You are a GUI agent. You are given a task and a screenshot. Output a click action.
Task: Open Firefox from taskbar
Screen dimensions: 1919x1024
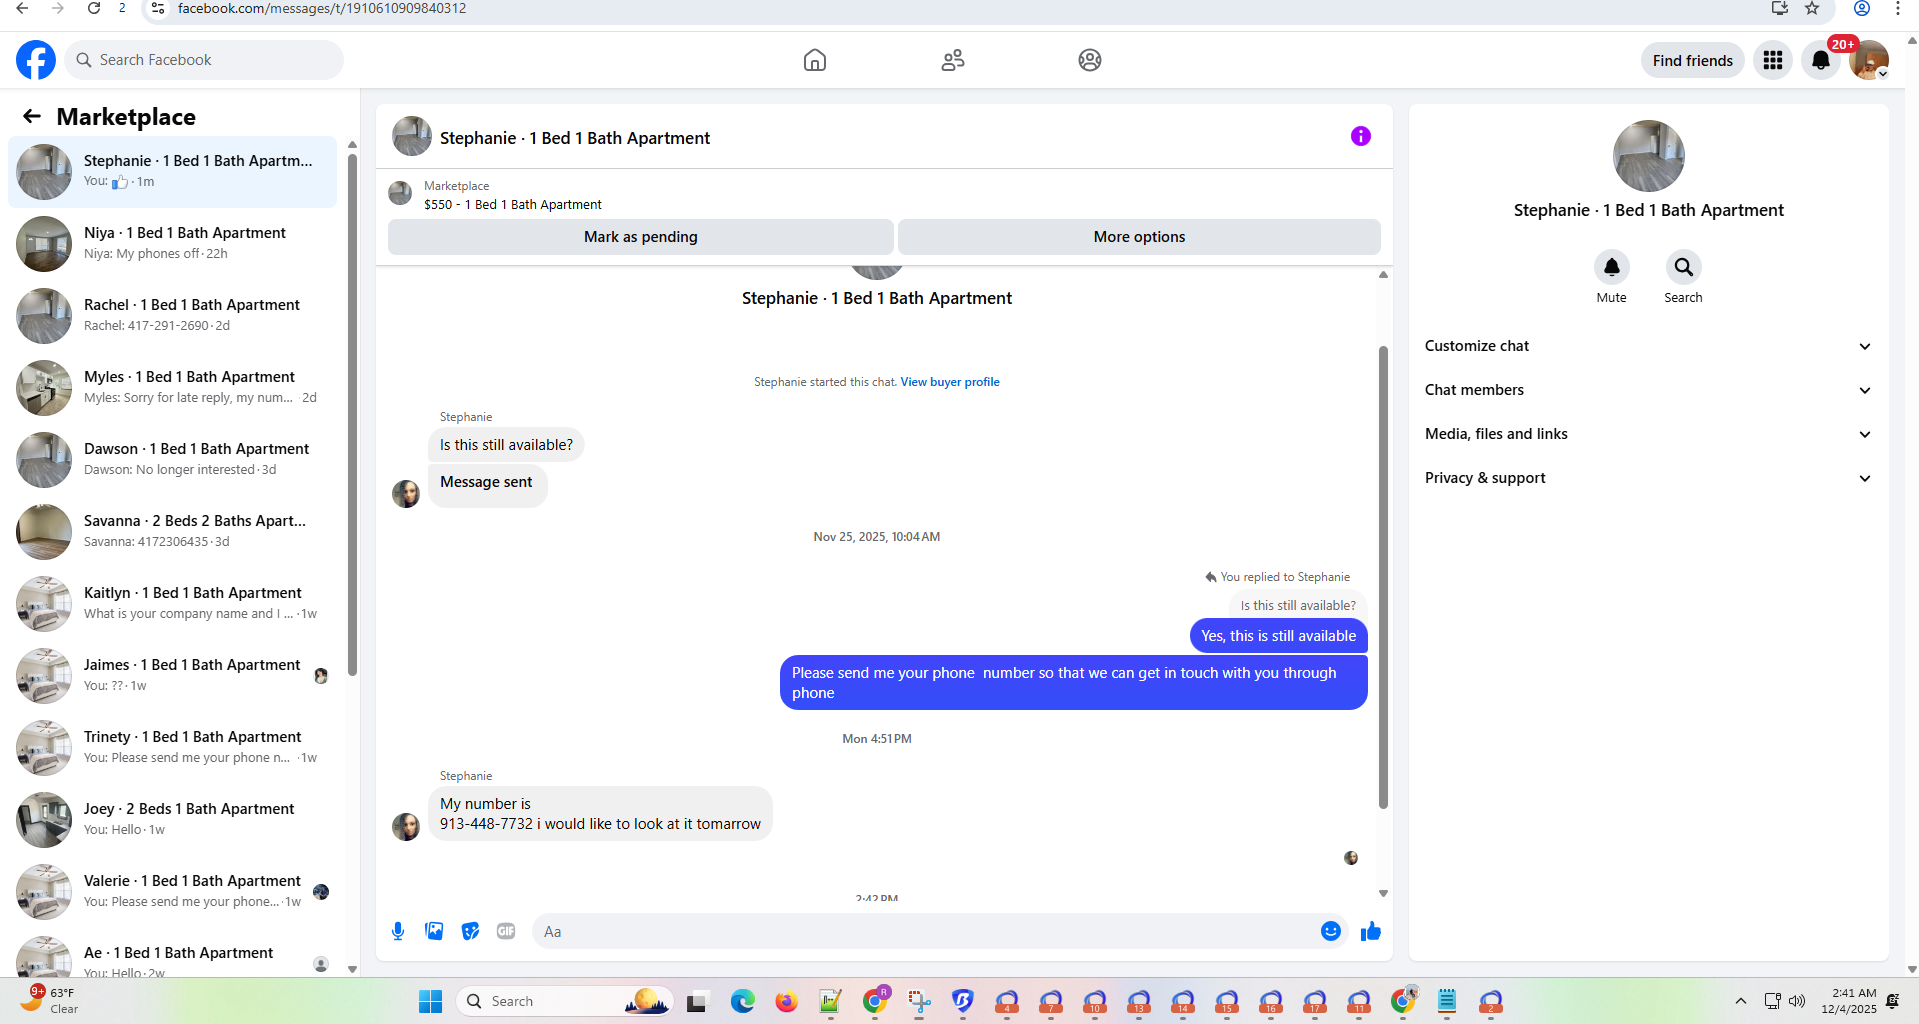tap(786, 1001)
